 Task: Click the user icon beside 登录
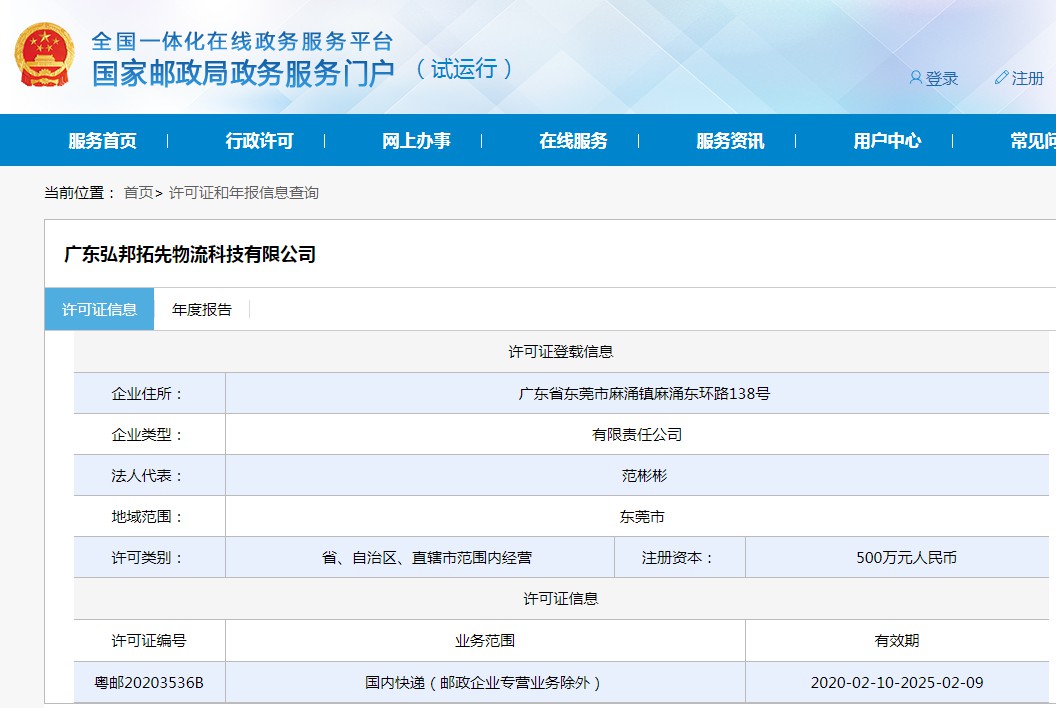915,77
